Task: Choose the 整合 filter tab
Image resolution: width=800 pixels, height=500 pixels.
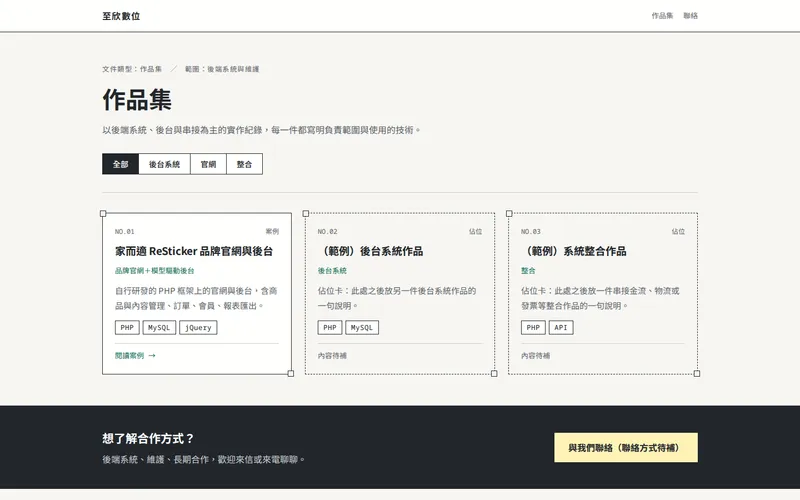Action: (x=244, y=164)
